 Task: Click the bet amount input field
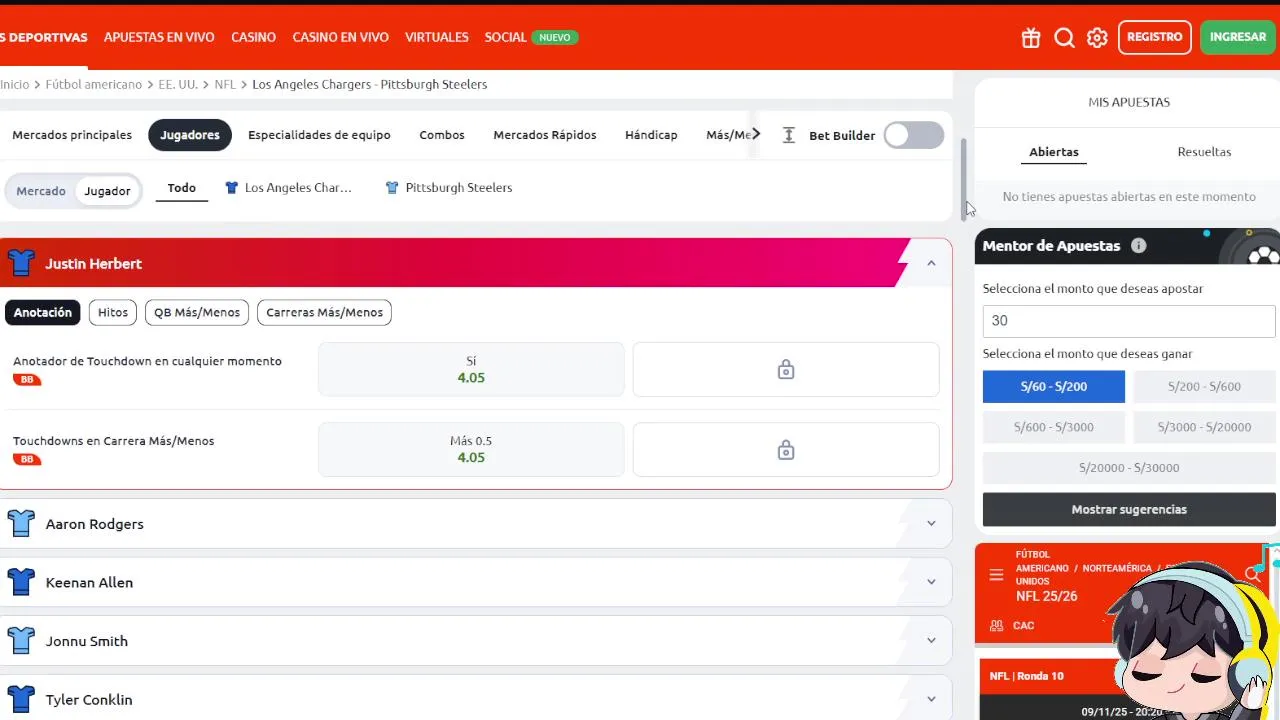click(x=1129, y=321)
